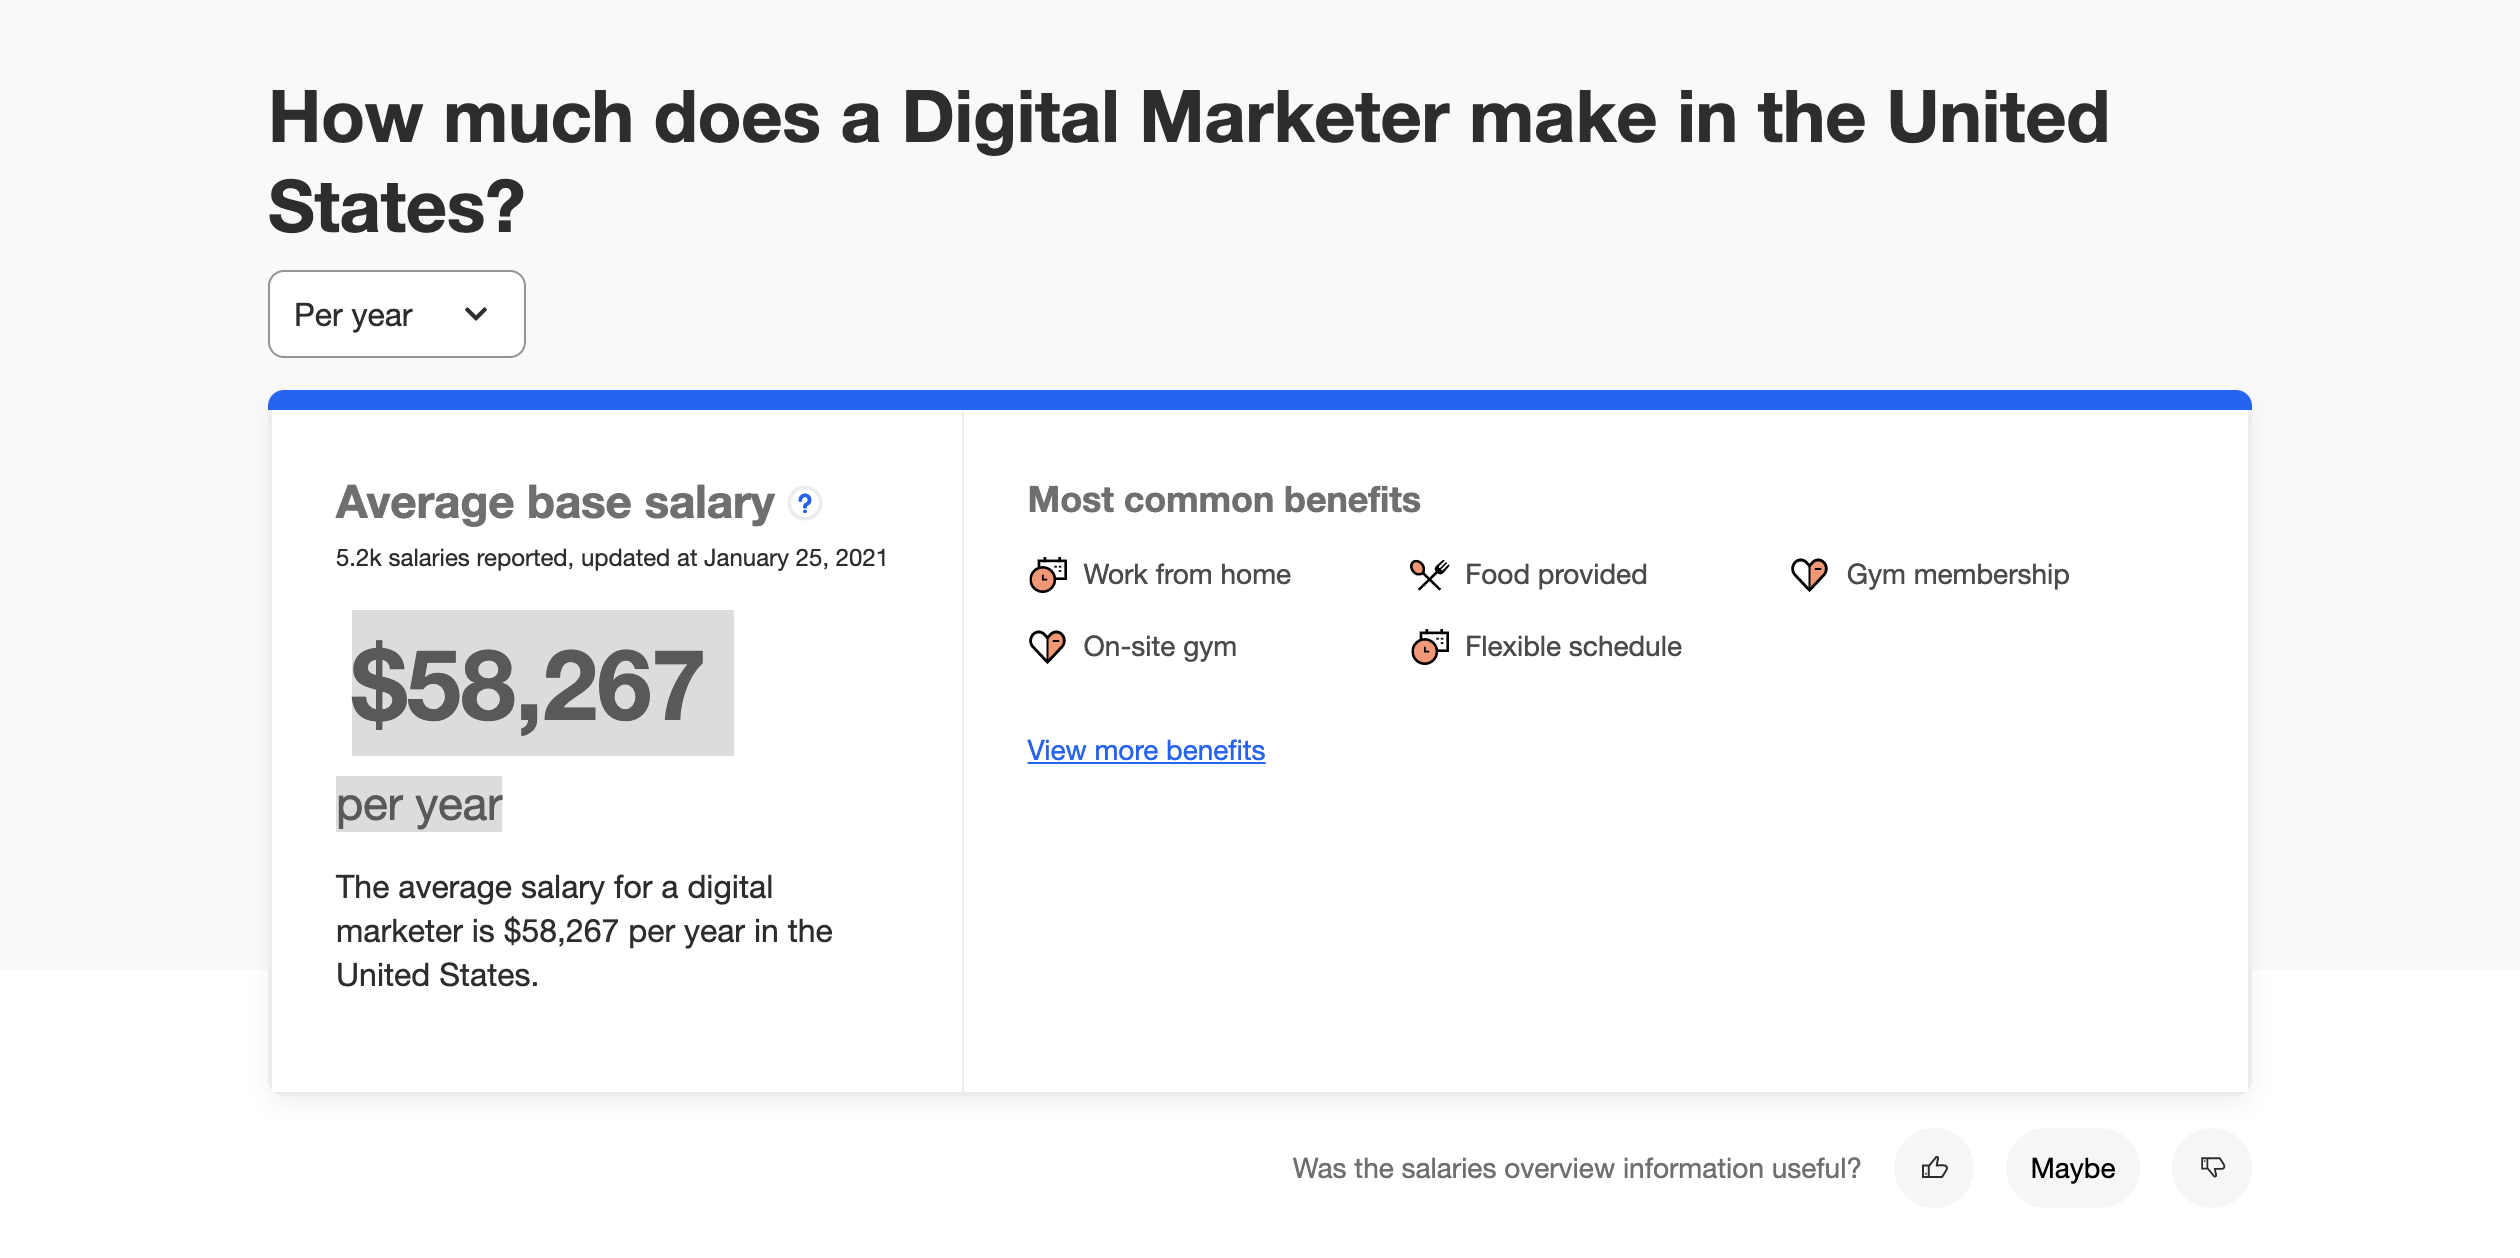Open the View more benefits link
2520x1258 pixels.
pos(1146,750)
